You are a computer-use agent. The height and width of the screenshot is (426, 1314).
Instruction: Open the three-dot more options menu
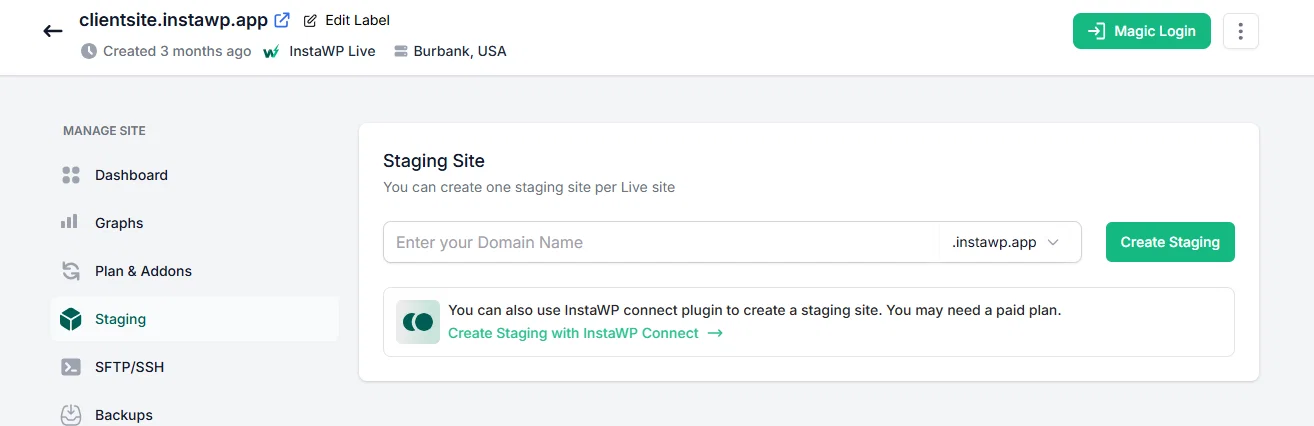tap(1240, 31)
